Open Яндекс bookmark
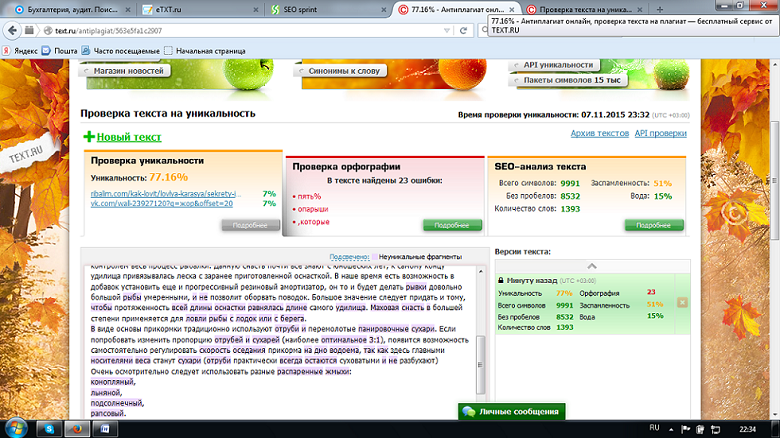 pos(20,51)
